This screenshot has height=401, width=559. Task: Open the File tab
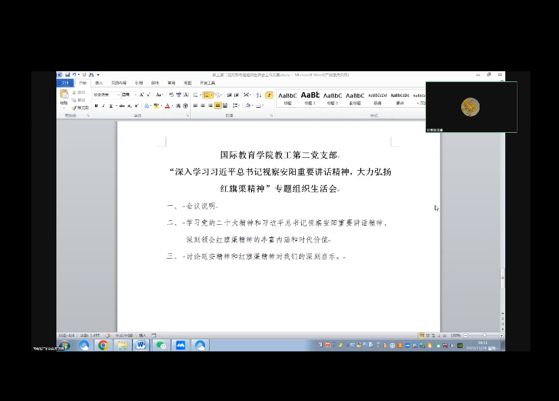(65, 83)
